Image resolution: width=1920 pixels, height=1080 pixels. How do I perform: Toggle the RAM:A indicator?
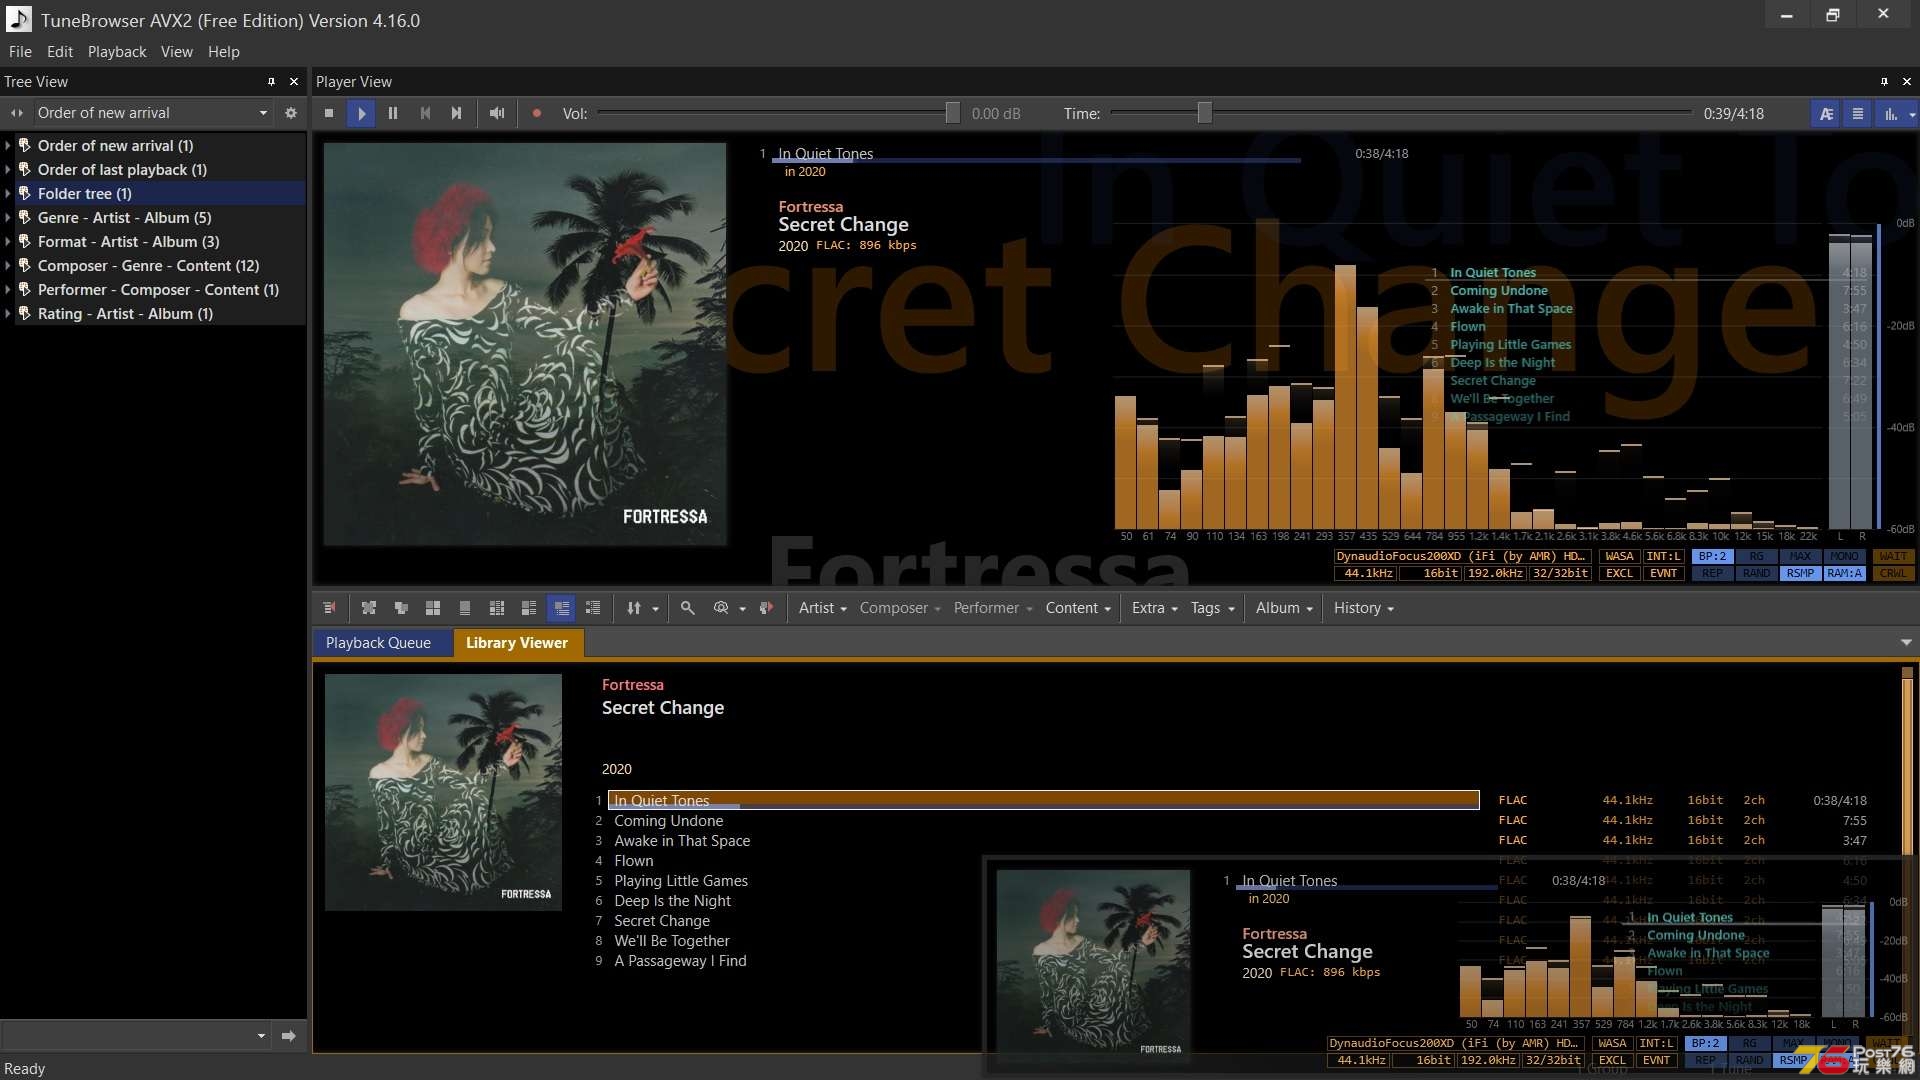point(1844,574)
